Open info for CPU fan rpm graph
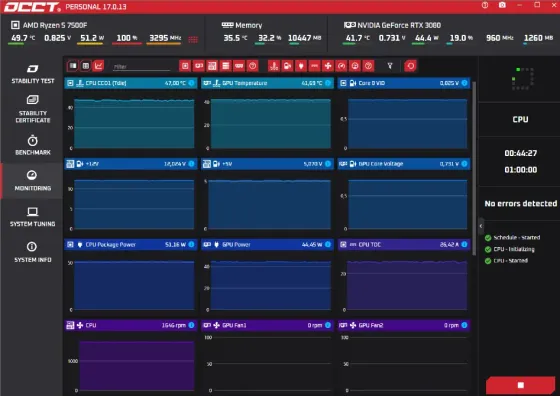The width and height of the screenshot is (560, 396). [x=191, y=325]
